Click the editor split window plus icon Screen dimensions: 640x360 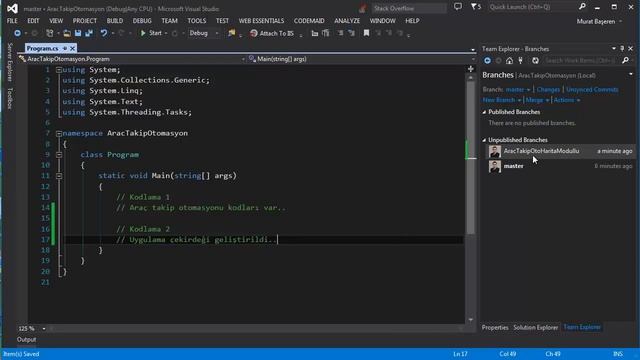coord(471,69)
